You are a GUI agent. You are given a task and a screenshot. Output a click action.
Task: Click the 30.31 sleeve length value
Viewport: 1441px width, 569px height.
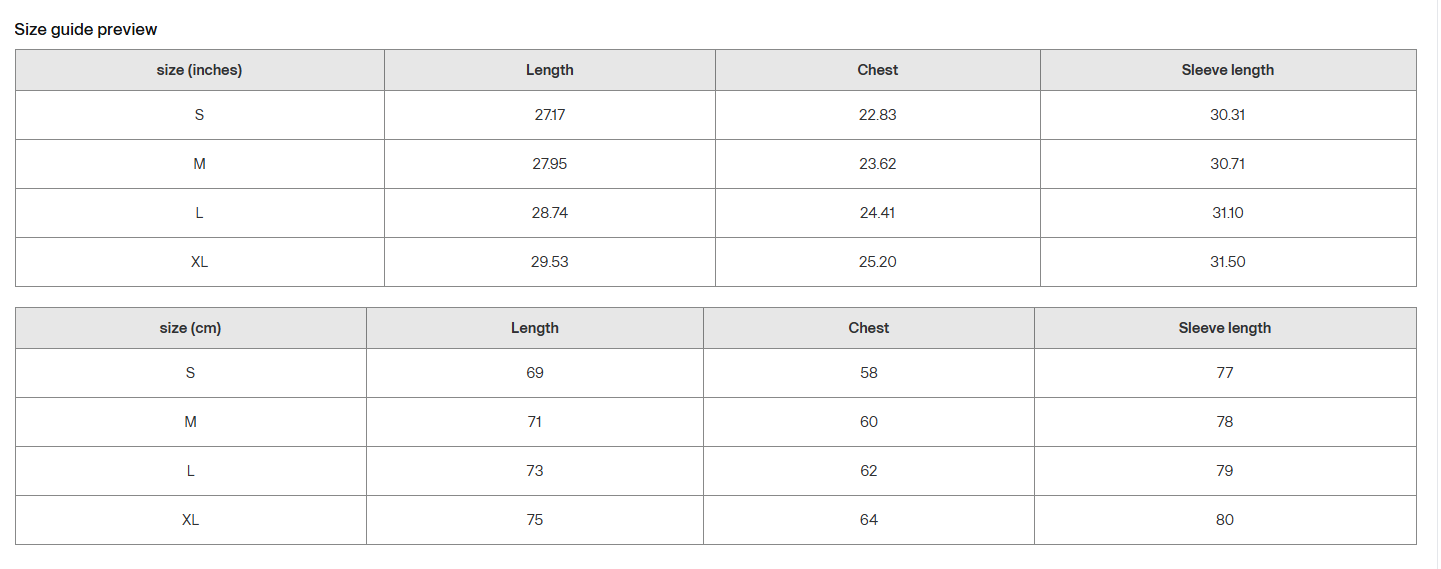1228,115
